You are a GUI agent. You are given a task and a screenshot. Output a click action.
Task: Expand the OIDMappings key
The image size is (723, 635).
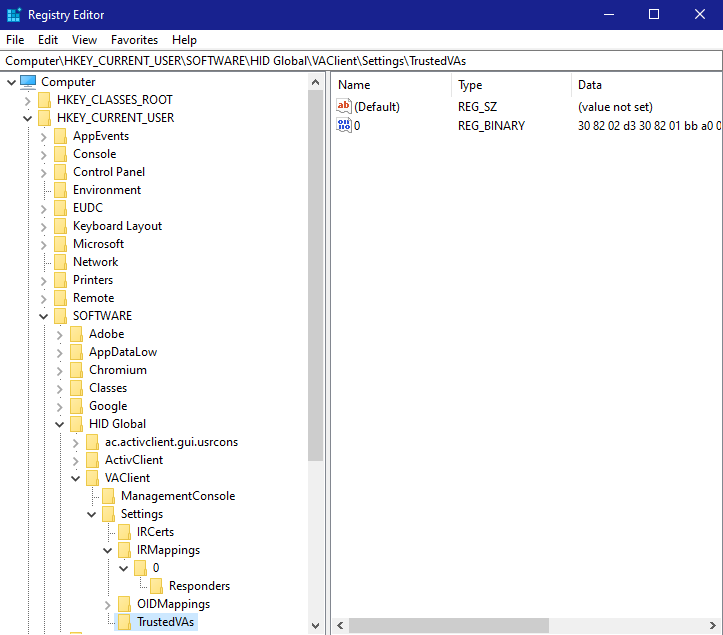pos(107,604)
